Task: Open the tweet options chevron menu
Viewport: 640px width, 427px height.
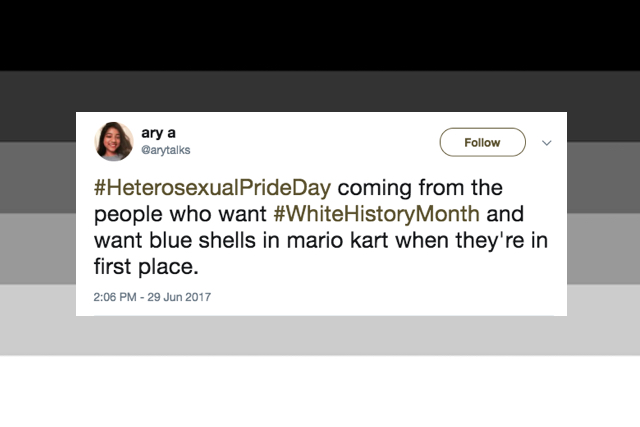Action: pos(546,143)
